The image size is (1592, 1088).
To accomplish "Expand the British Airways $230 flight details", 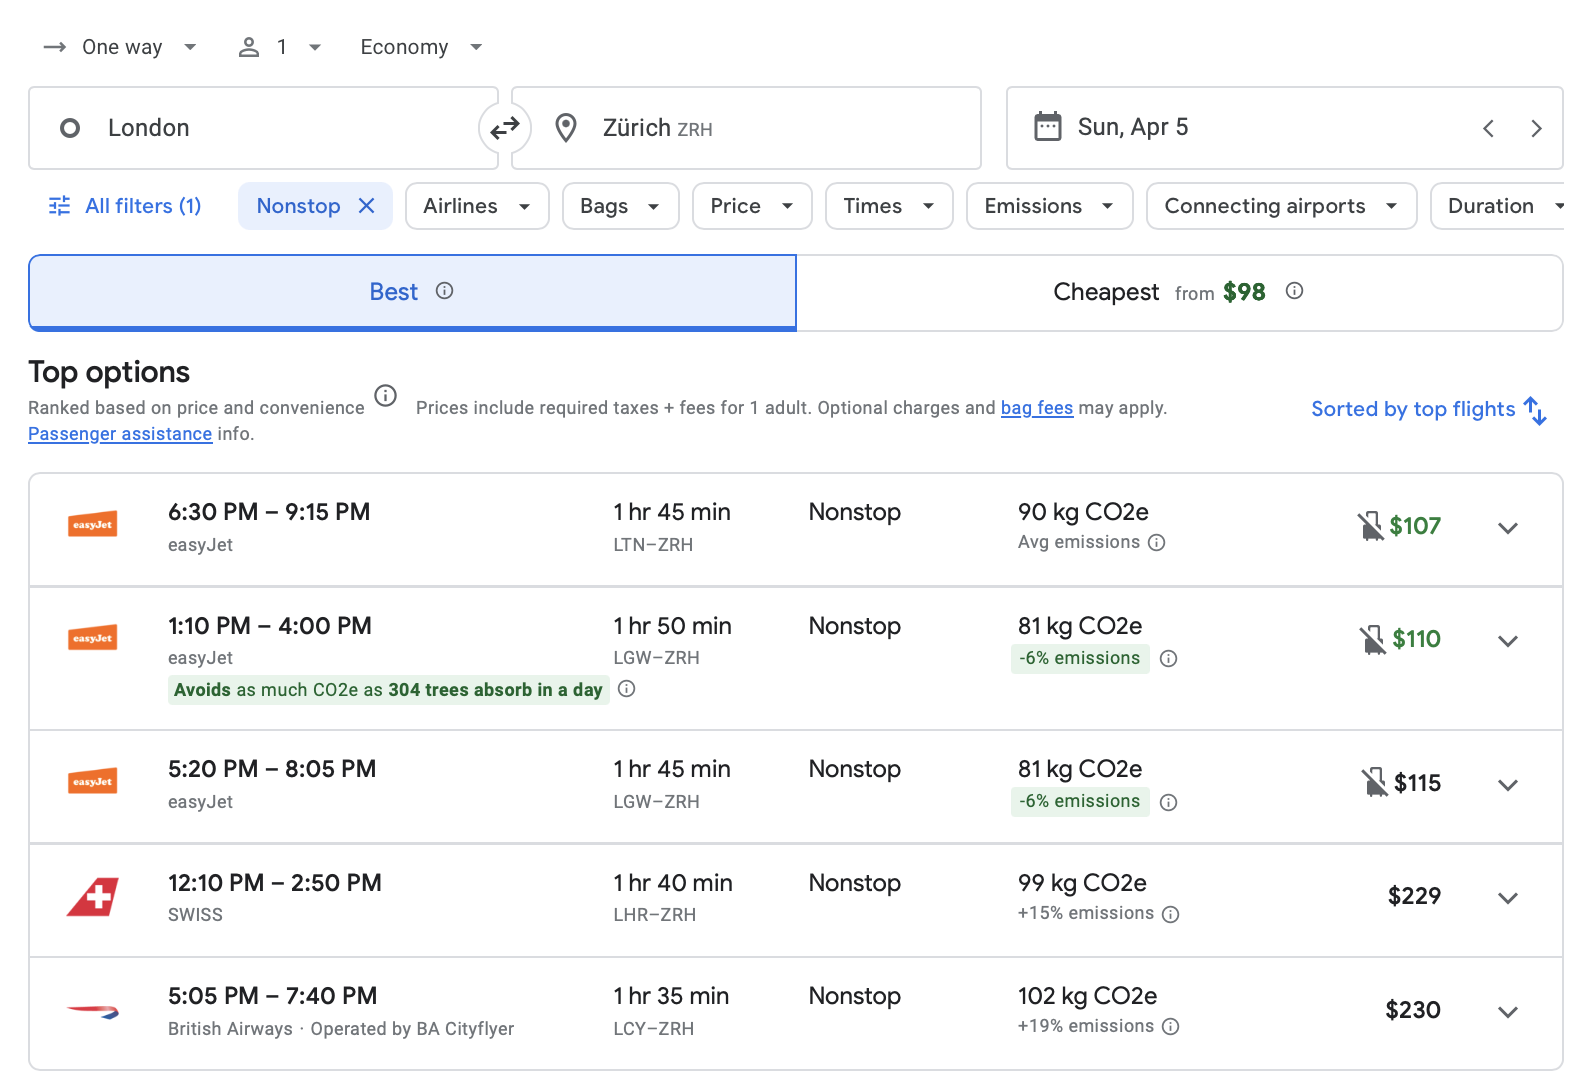I will pyautogui.click(x=1508, y=1012).
